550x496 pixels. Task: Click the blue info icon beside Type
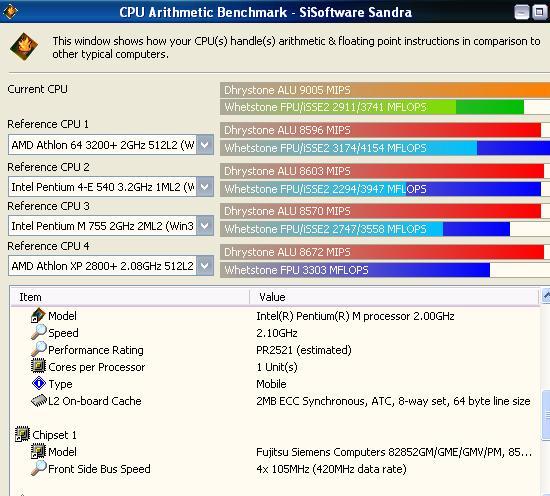pyautogui.click(x=39, y=383)
